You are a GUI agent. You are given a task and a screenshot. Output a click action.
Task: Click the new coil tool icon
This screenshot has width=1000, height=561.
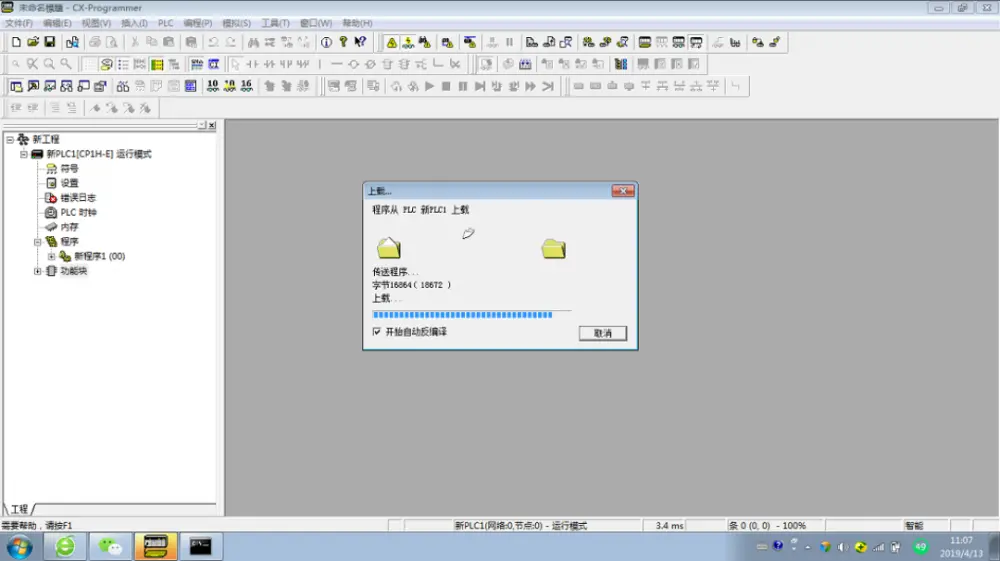coord(353,64)
